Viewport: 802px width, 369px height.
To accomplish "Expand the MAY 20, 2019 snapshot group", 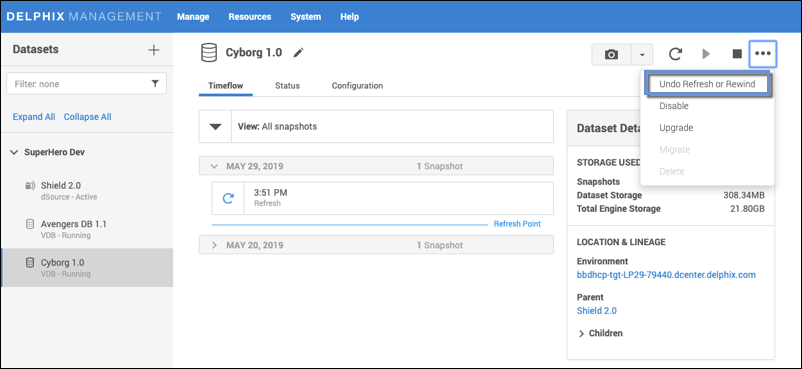I will coord(214,245).
